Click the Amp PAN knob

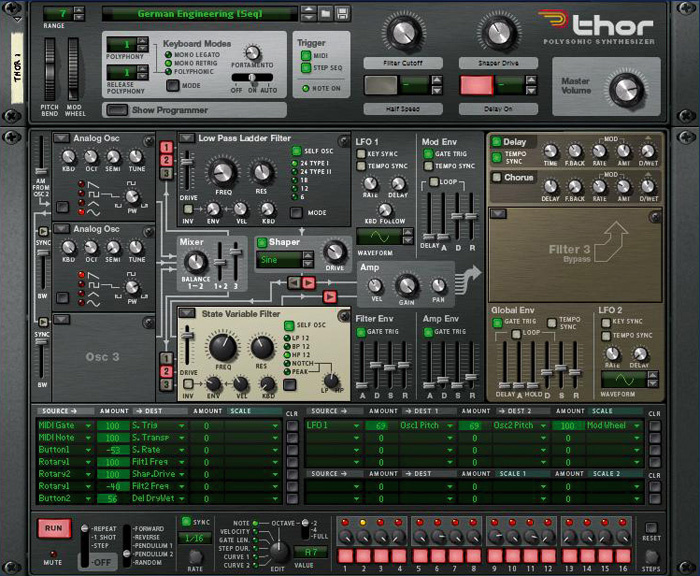(x=438, y=285)
